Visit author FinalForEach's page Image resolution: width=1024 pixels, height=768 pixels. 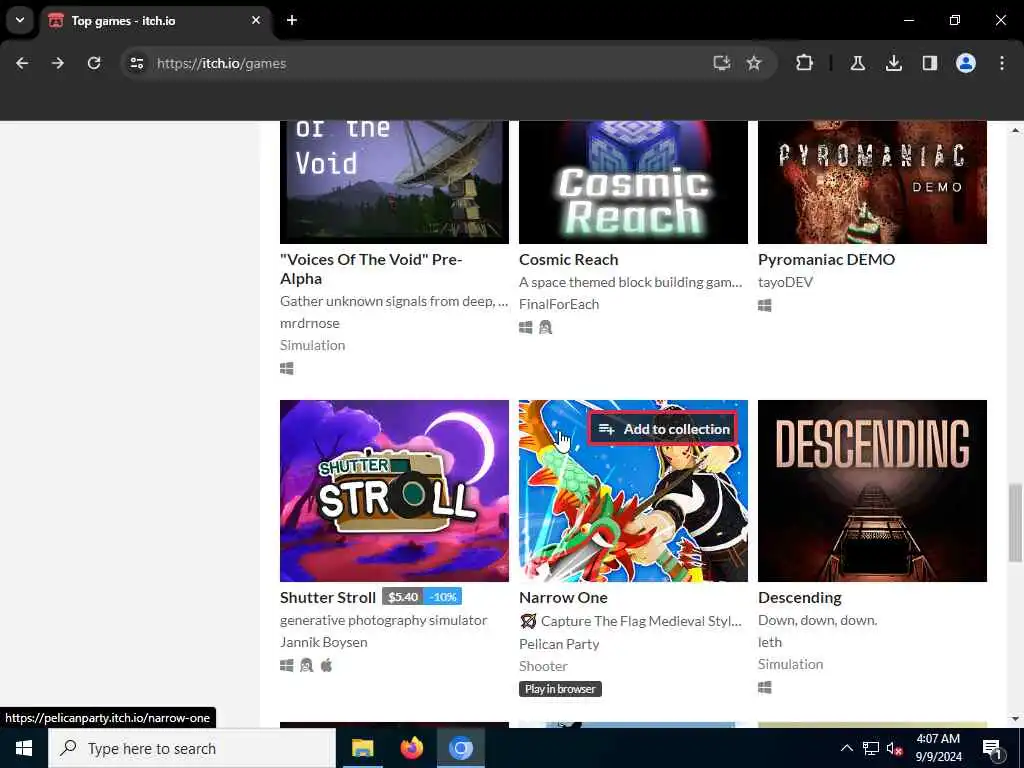tap(559, 304)
